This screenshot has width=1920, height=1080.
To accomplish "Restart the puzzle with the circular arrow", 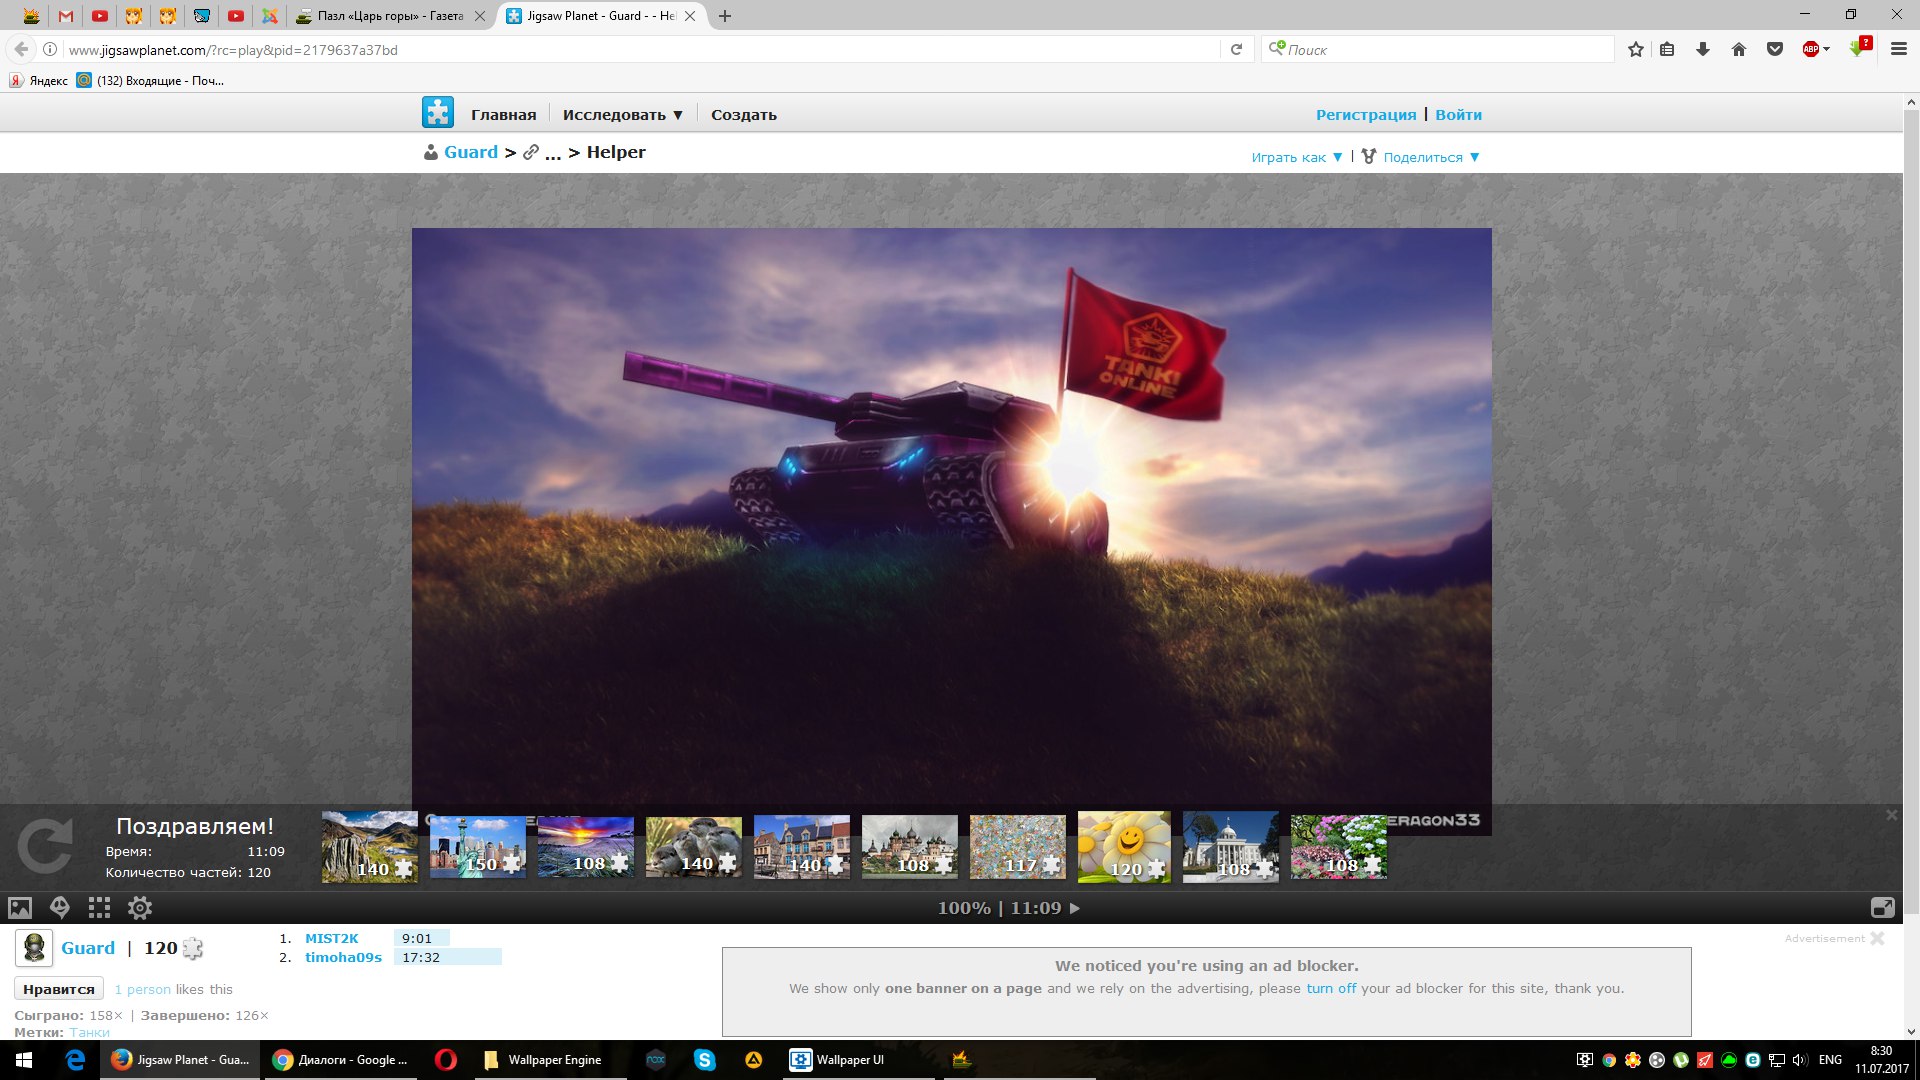I will click(45, 847).
